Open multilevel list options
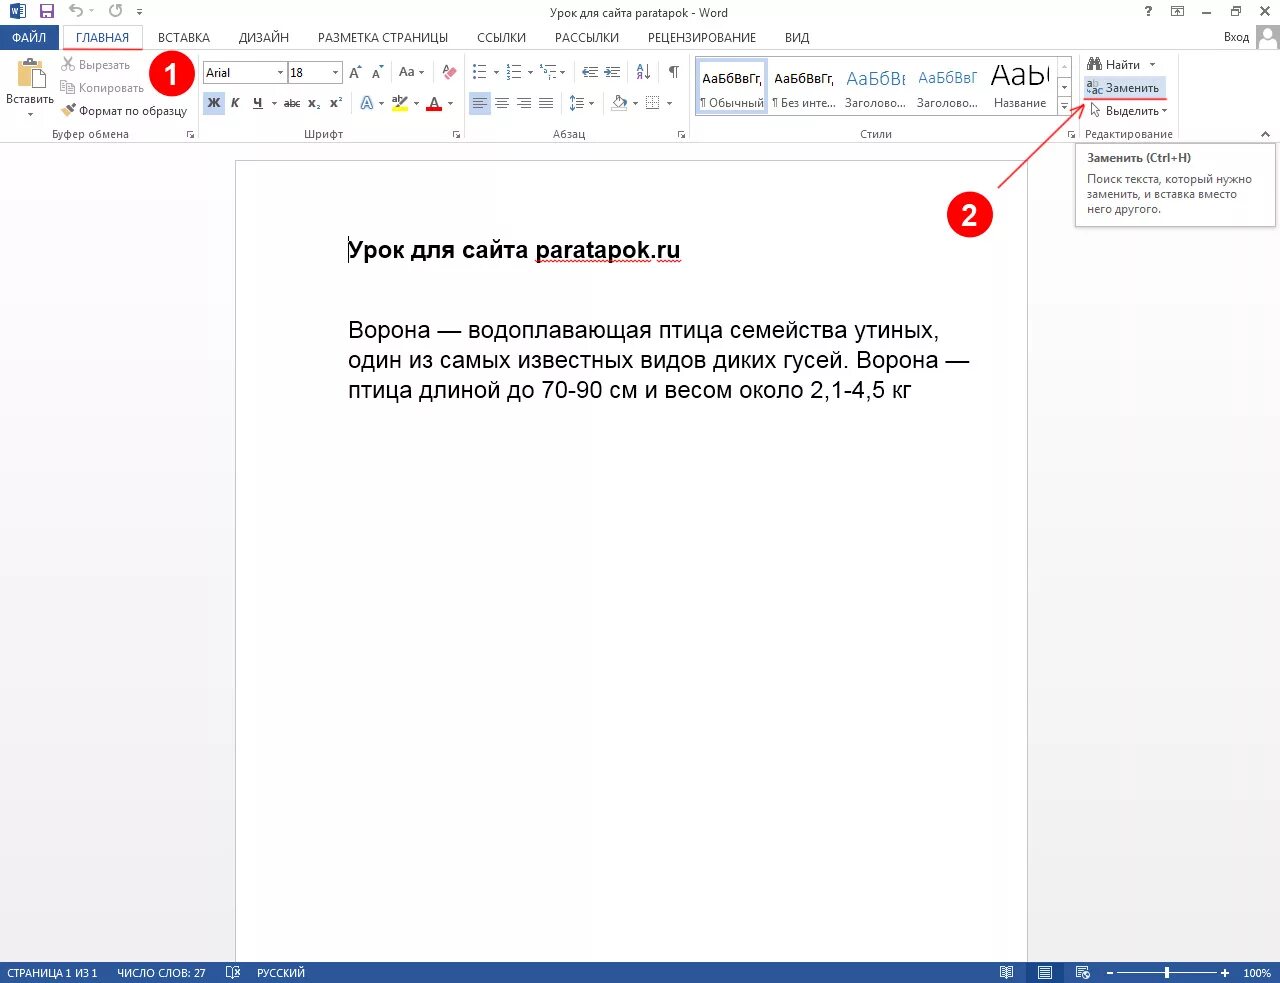Image resolution: width=1280 pixels, height=983 pixels. (x=552, y=72)
